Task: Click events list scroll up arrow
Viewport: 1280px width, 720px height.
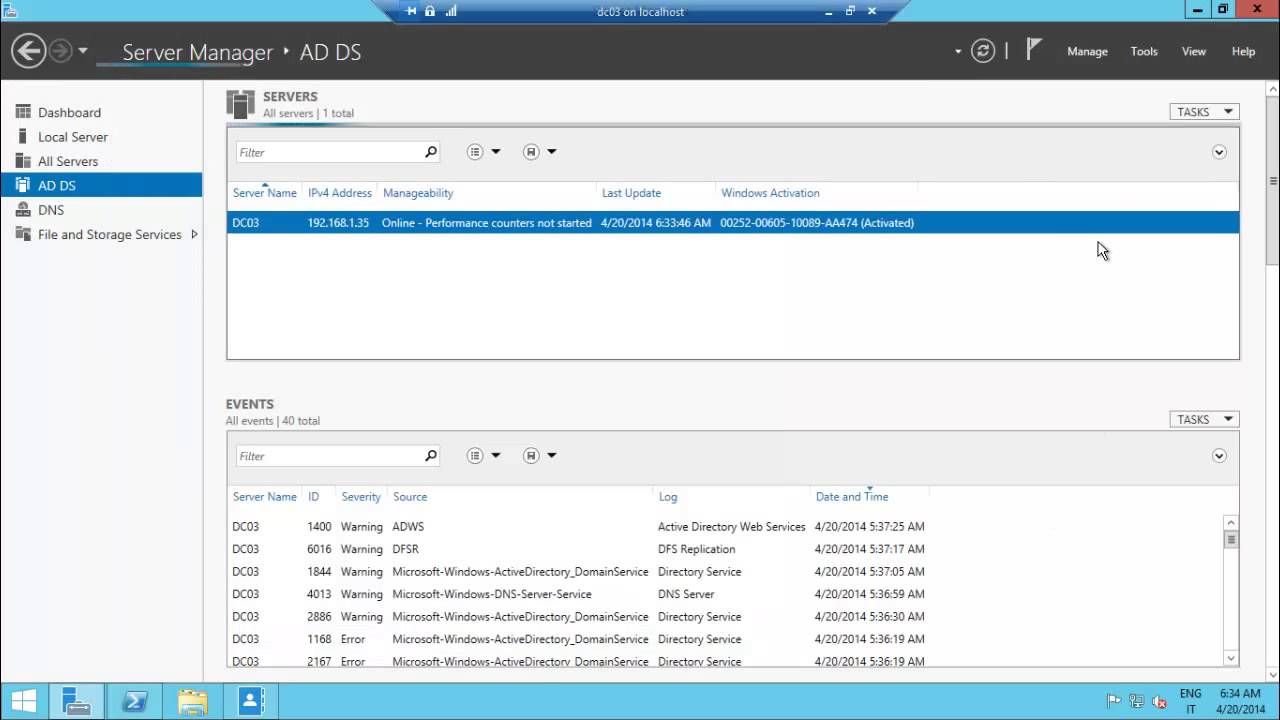Action: (1231, 523)
